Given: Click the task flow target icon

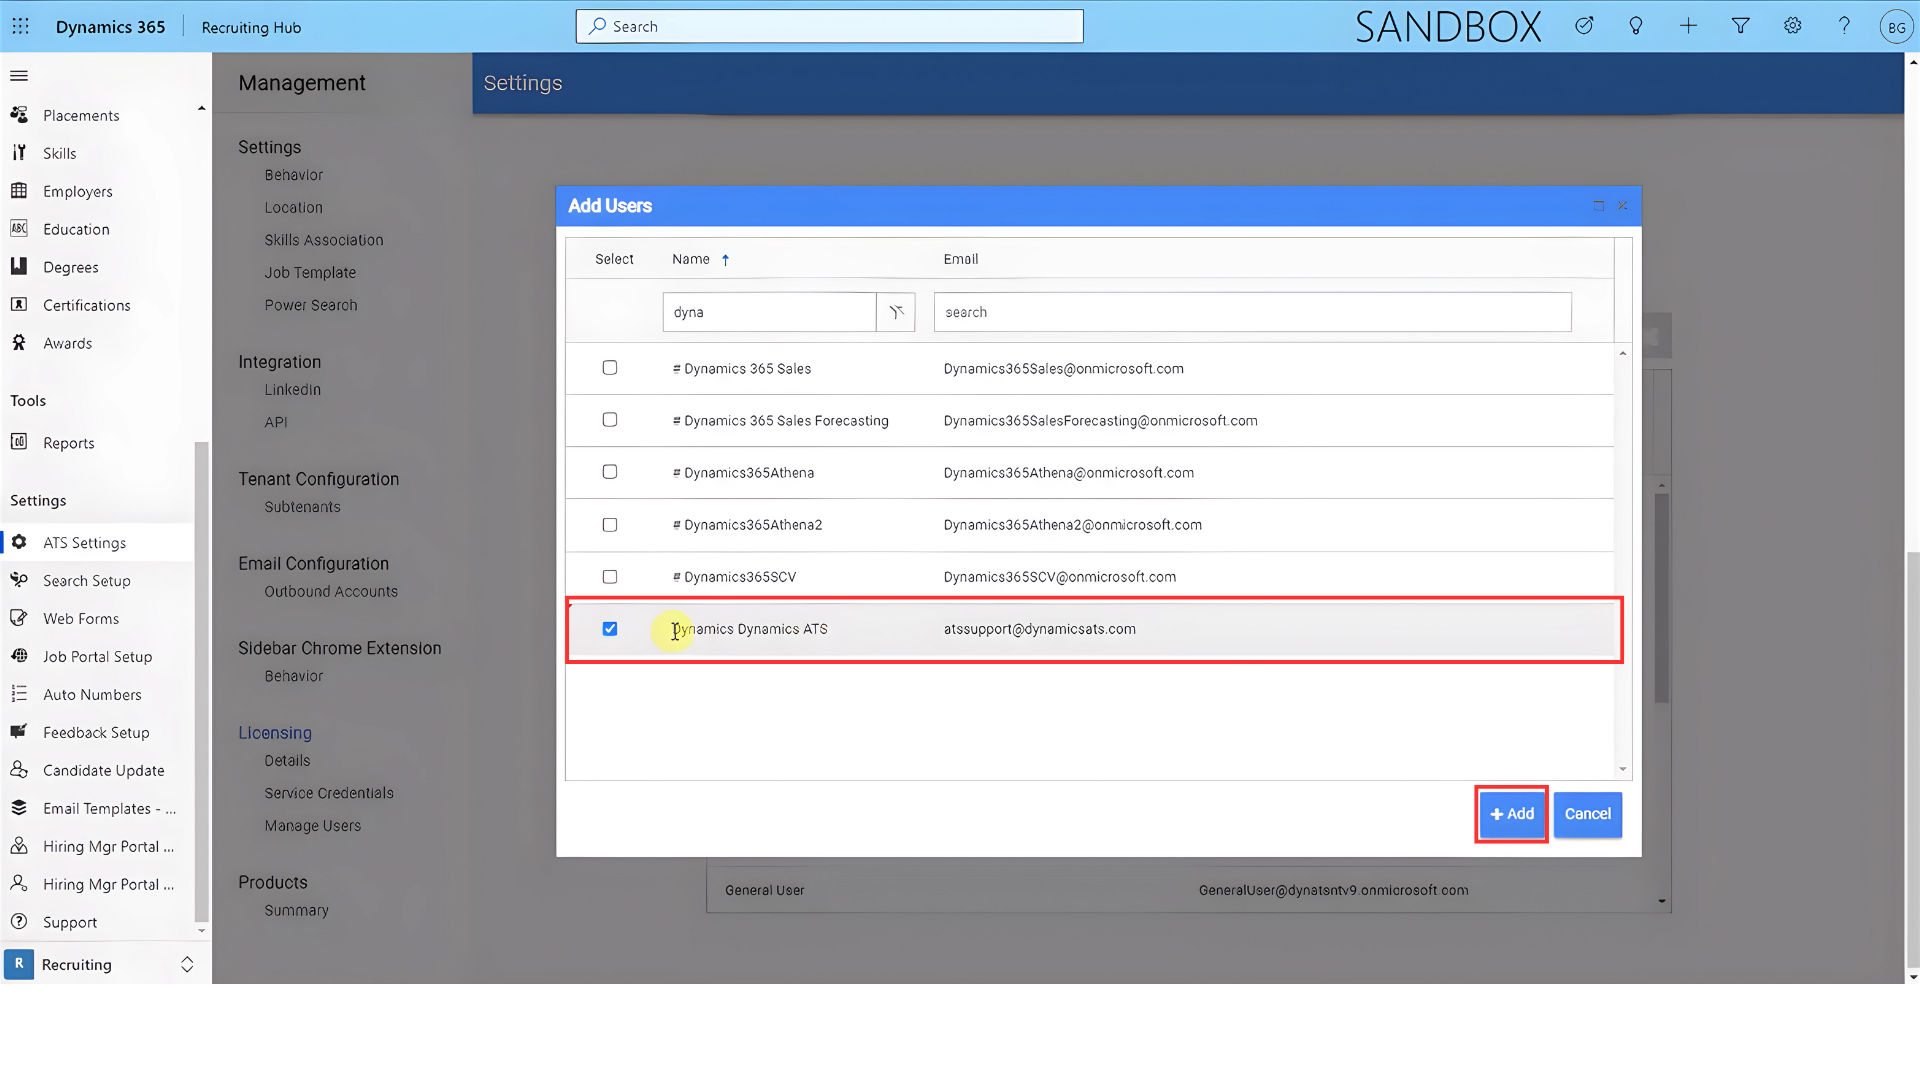Looking at the screenshot, I should point(1584,26).
